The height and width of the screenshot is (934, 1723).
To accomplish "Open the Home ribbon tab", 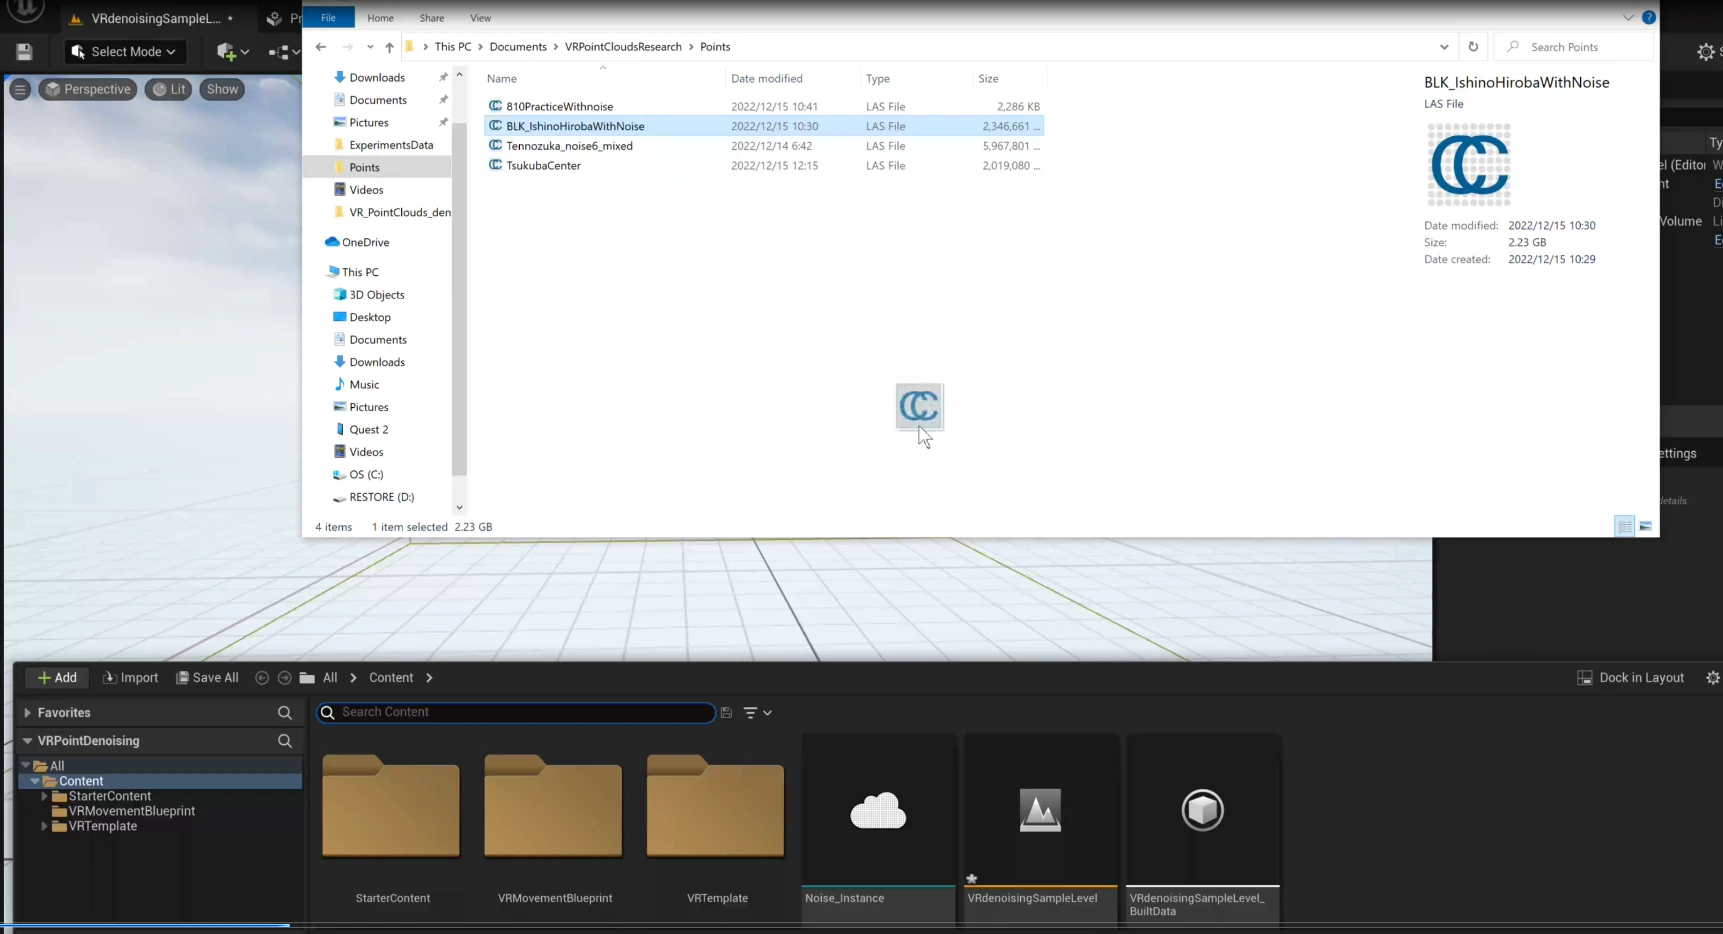I will tap(380, 18).
